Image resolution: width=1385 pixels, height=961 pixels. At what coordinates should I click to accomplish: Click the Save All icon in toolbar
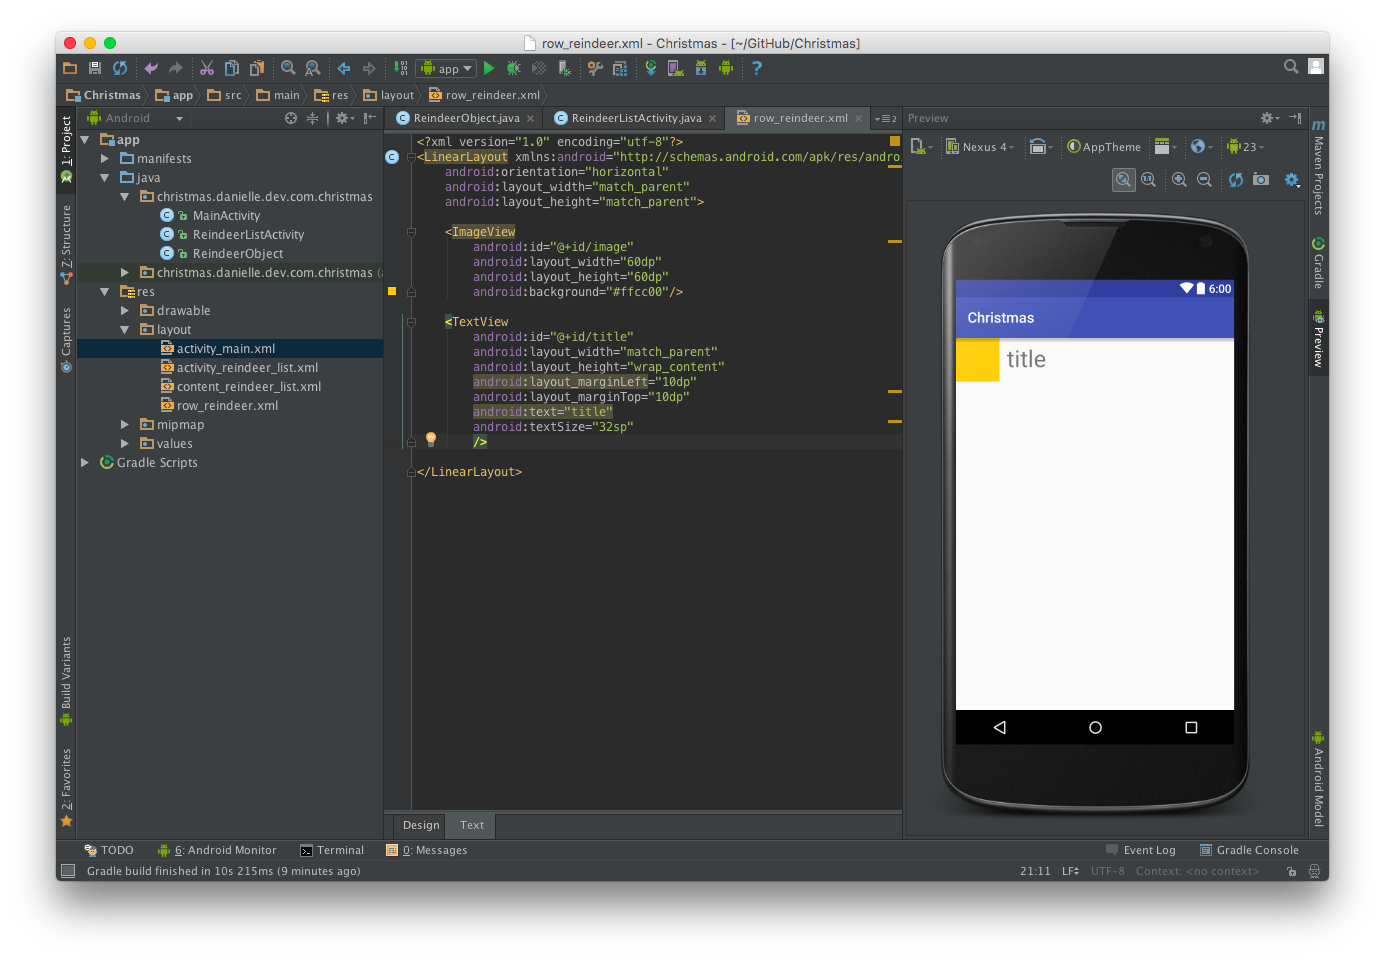95,68
